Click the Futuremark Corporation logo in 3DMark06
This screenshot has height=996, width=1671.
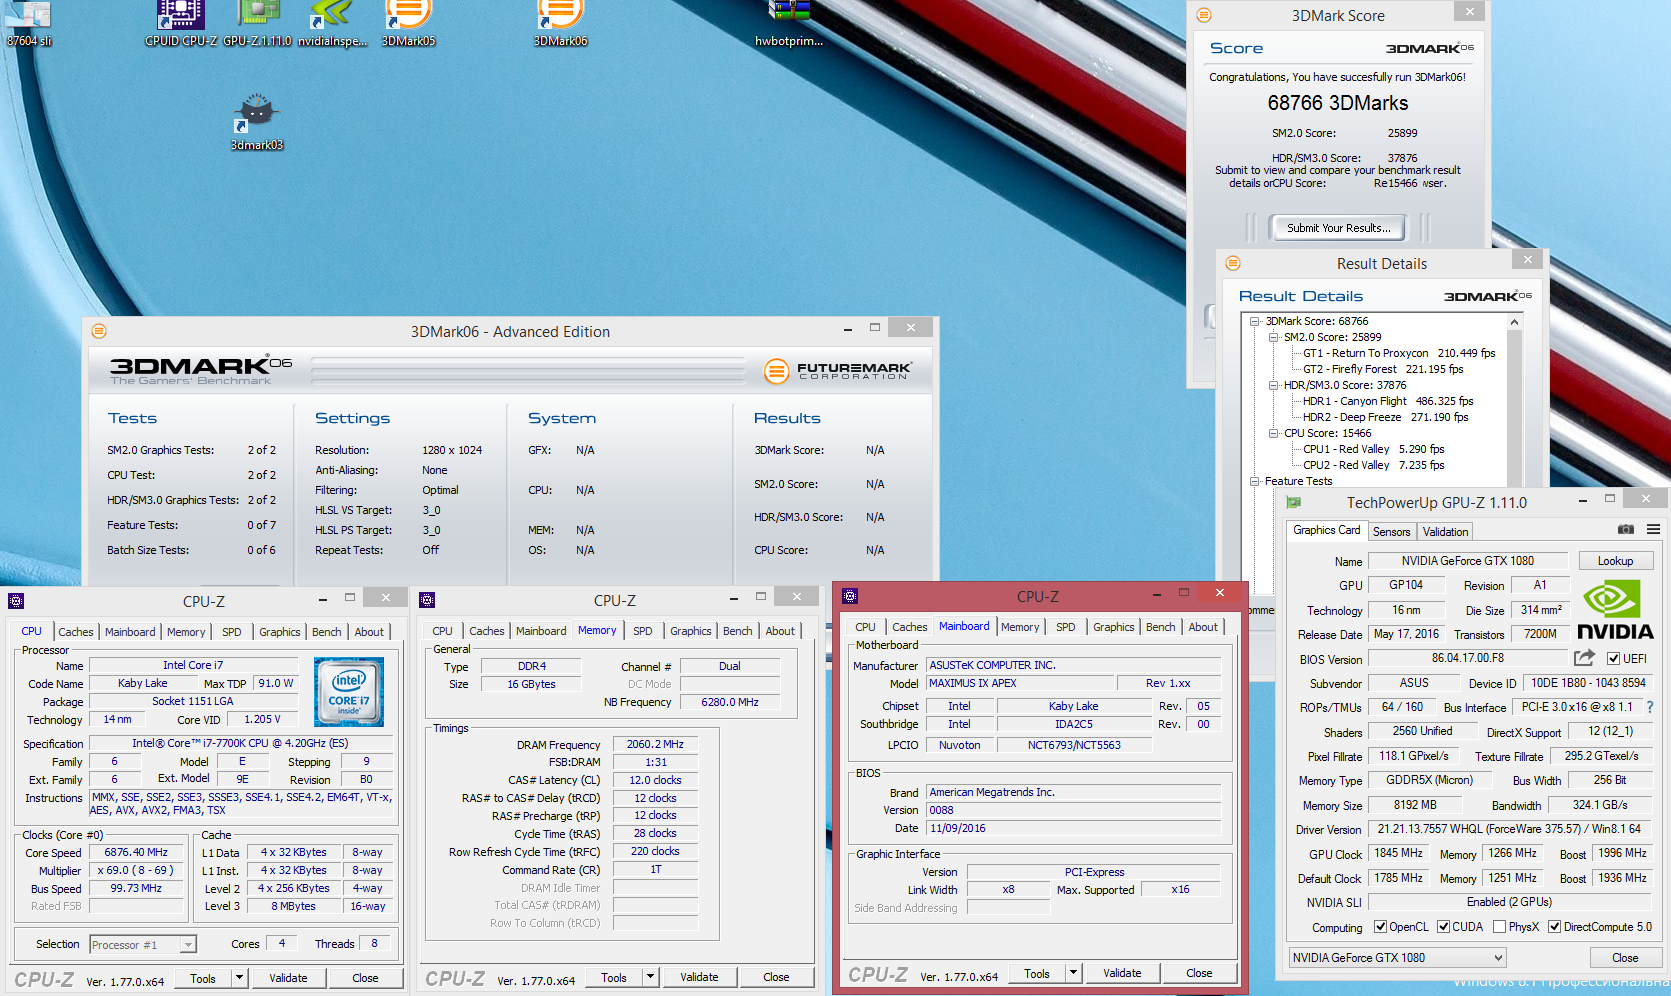pyautogui.click(x=838, y=371)
